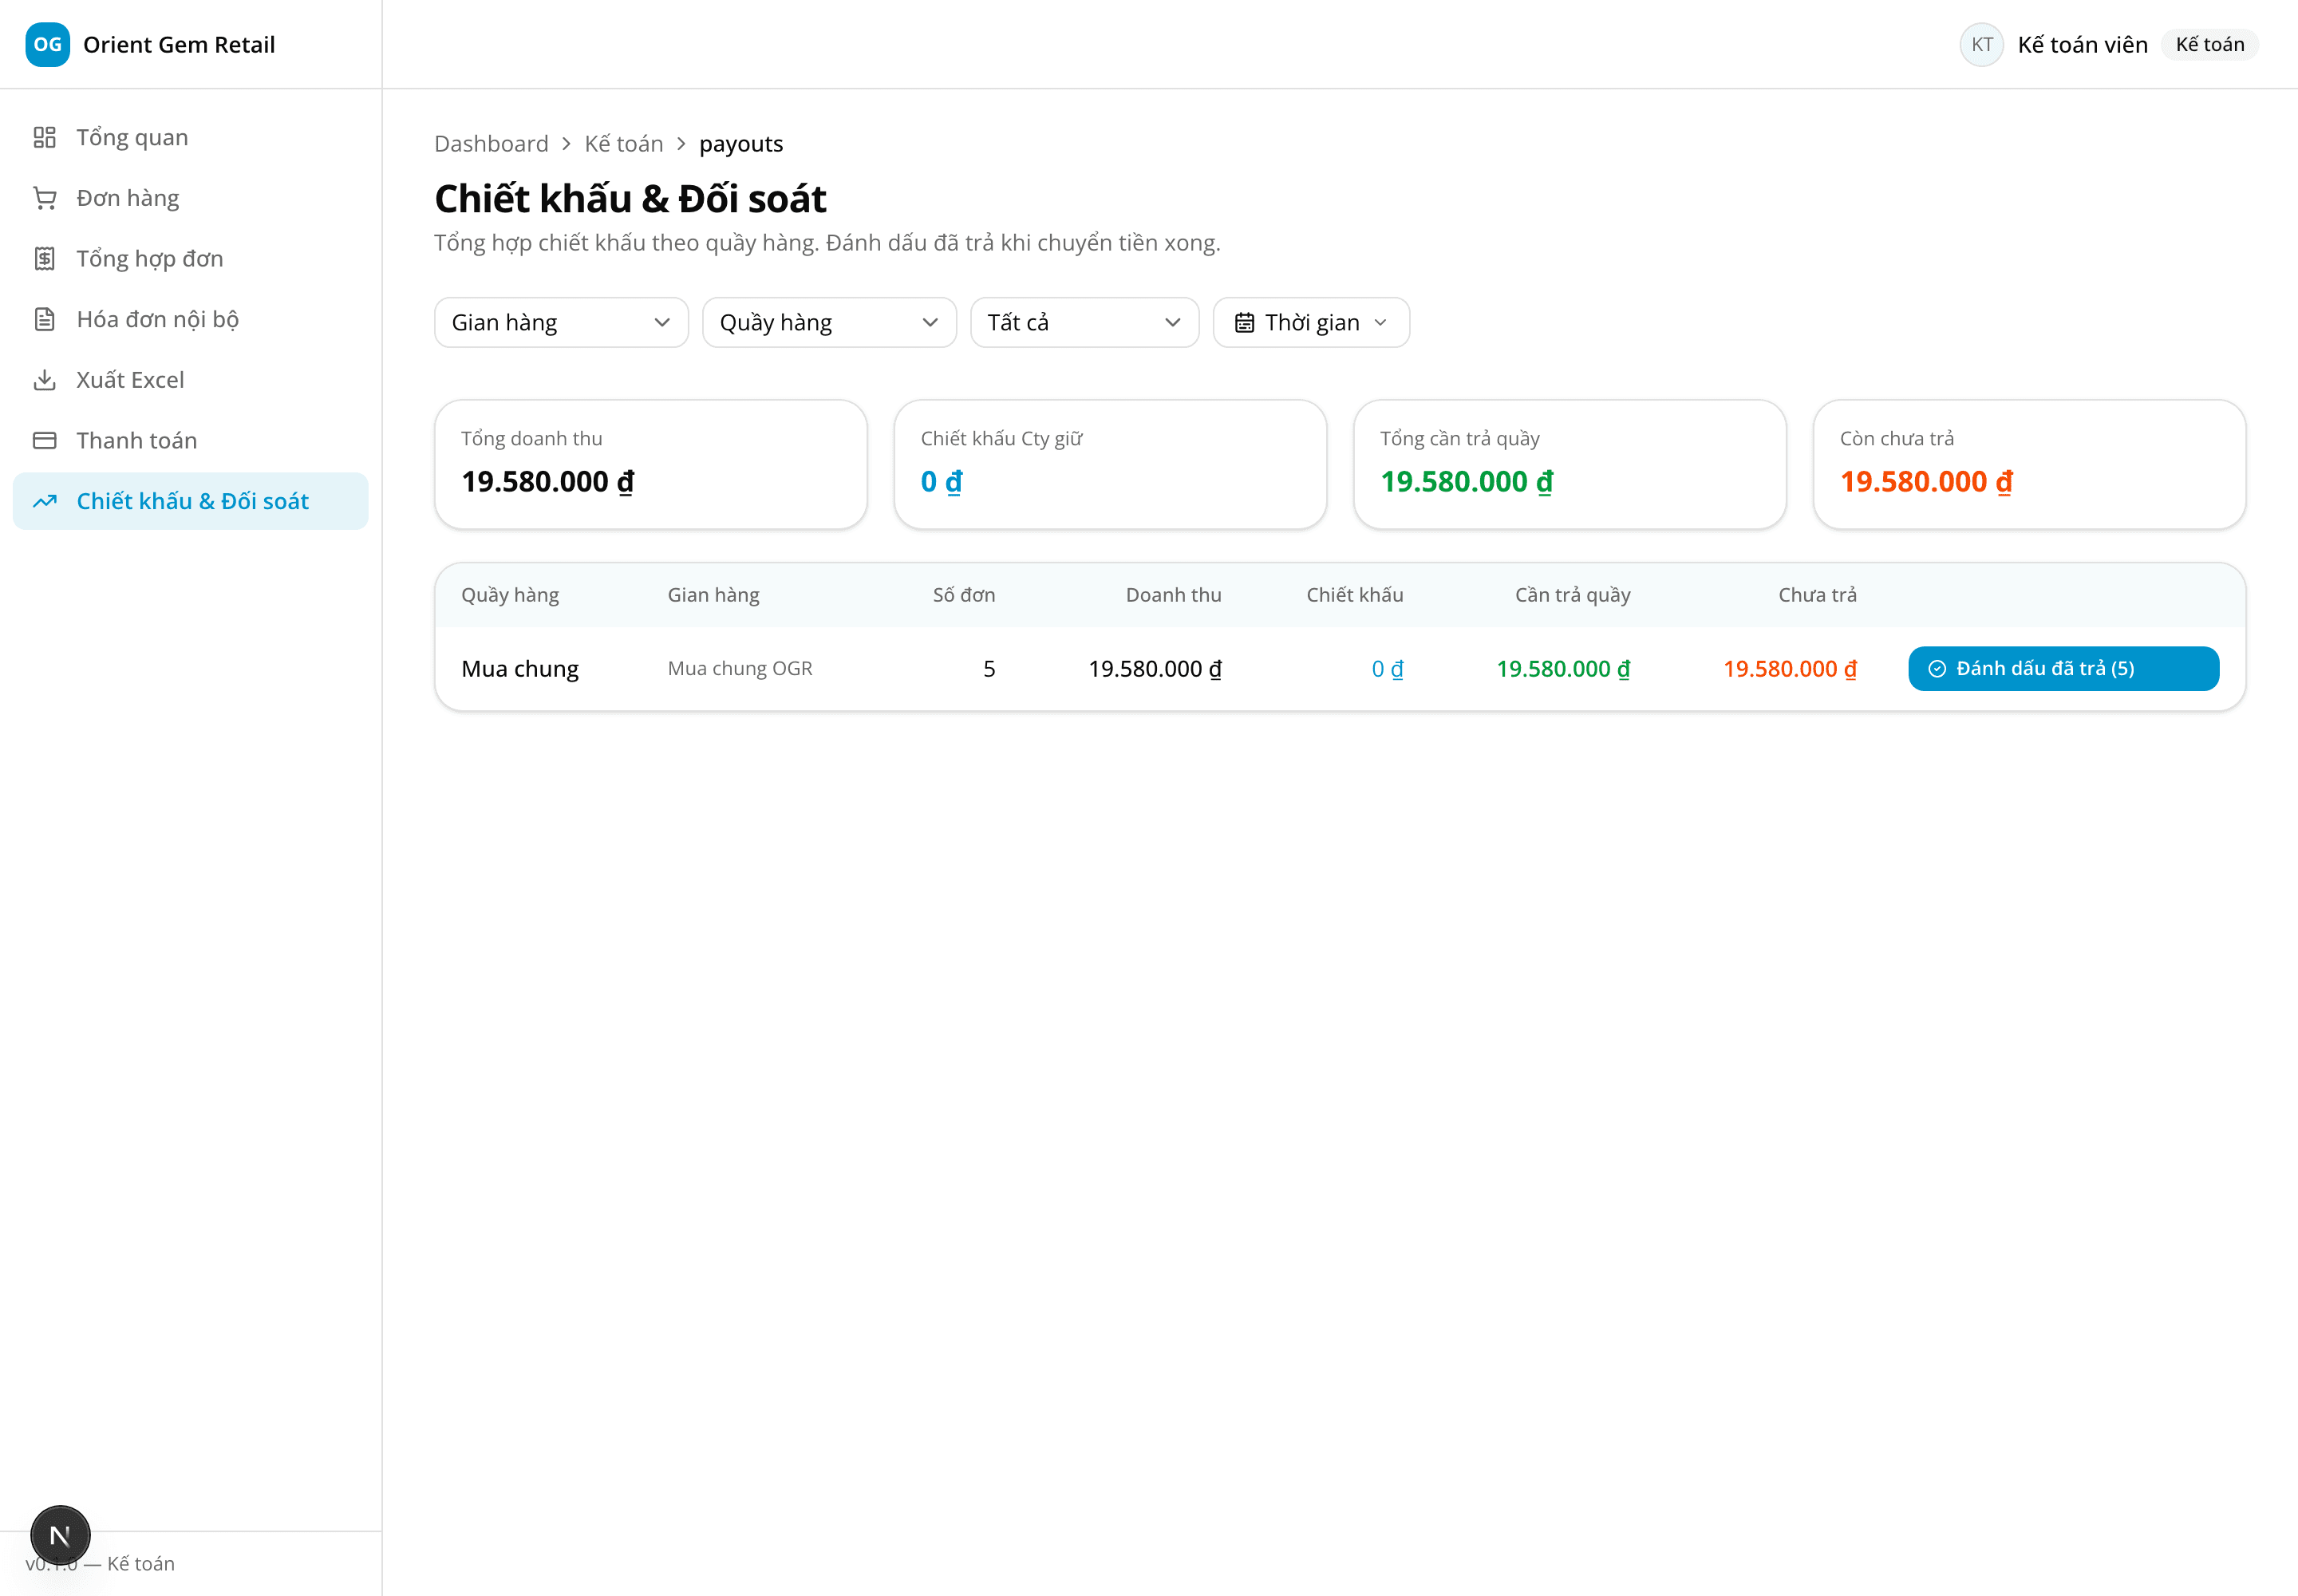Click the Chiết khấu trending-up icon

[45, 501]
